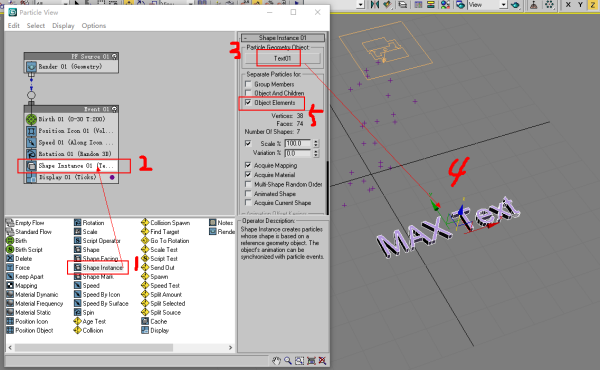Restrict to Y axis button

click(x=580, y=5)
